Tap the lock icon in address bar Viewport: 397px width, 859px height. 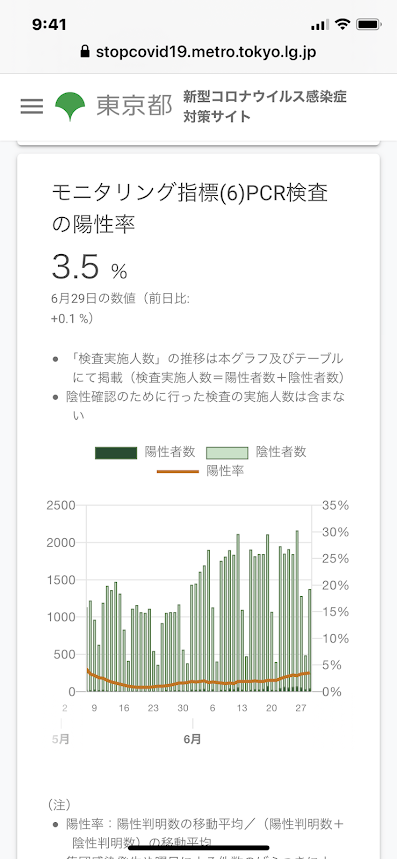[84, 52]
